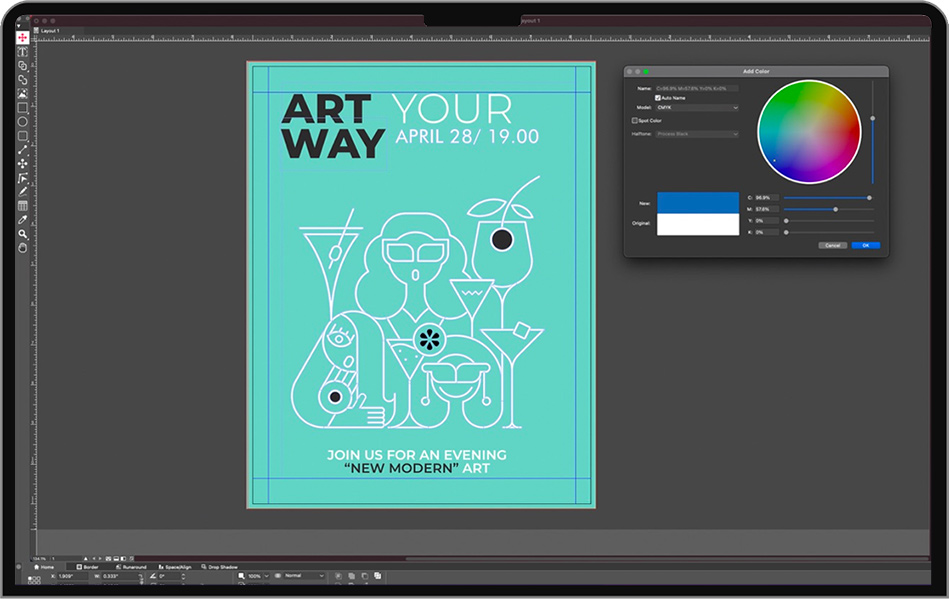Open the Model CMYK dropdown
This screenshot has height=599, width=949.
click(697, 107)
